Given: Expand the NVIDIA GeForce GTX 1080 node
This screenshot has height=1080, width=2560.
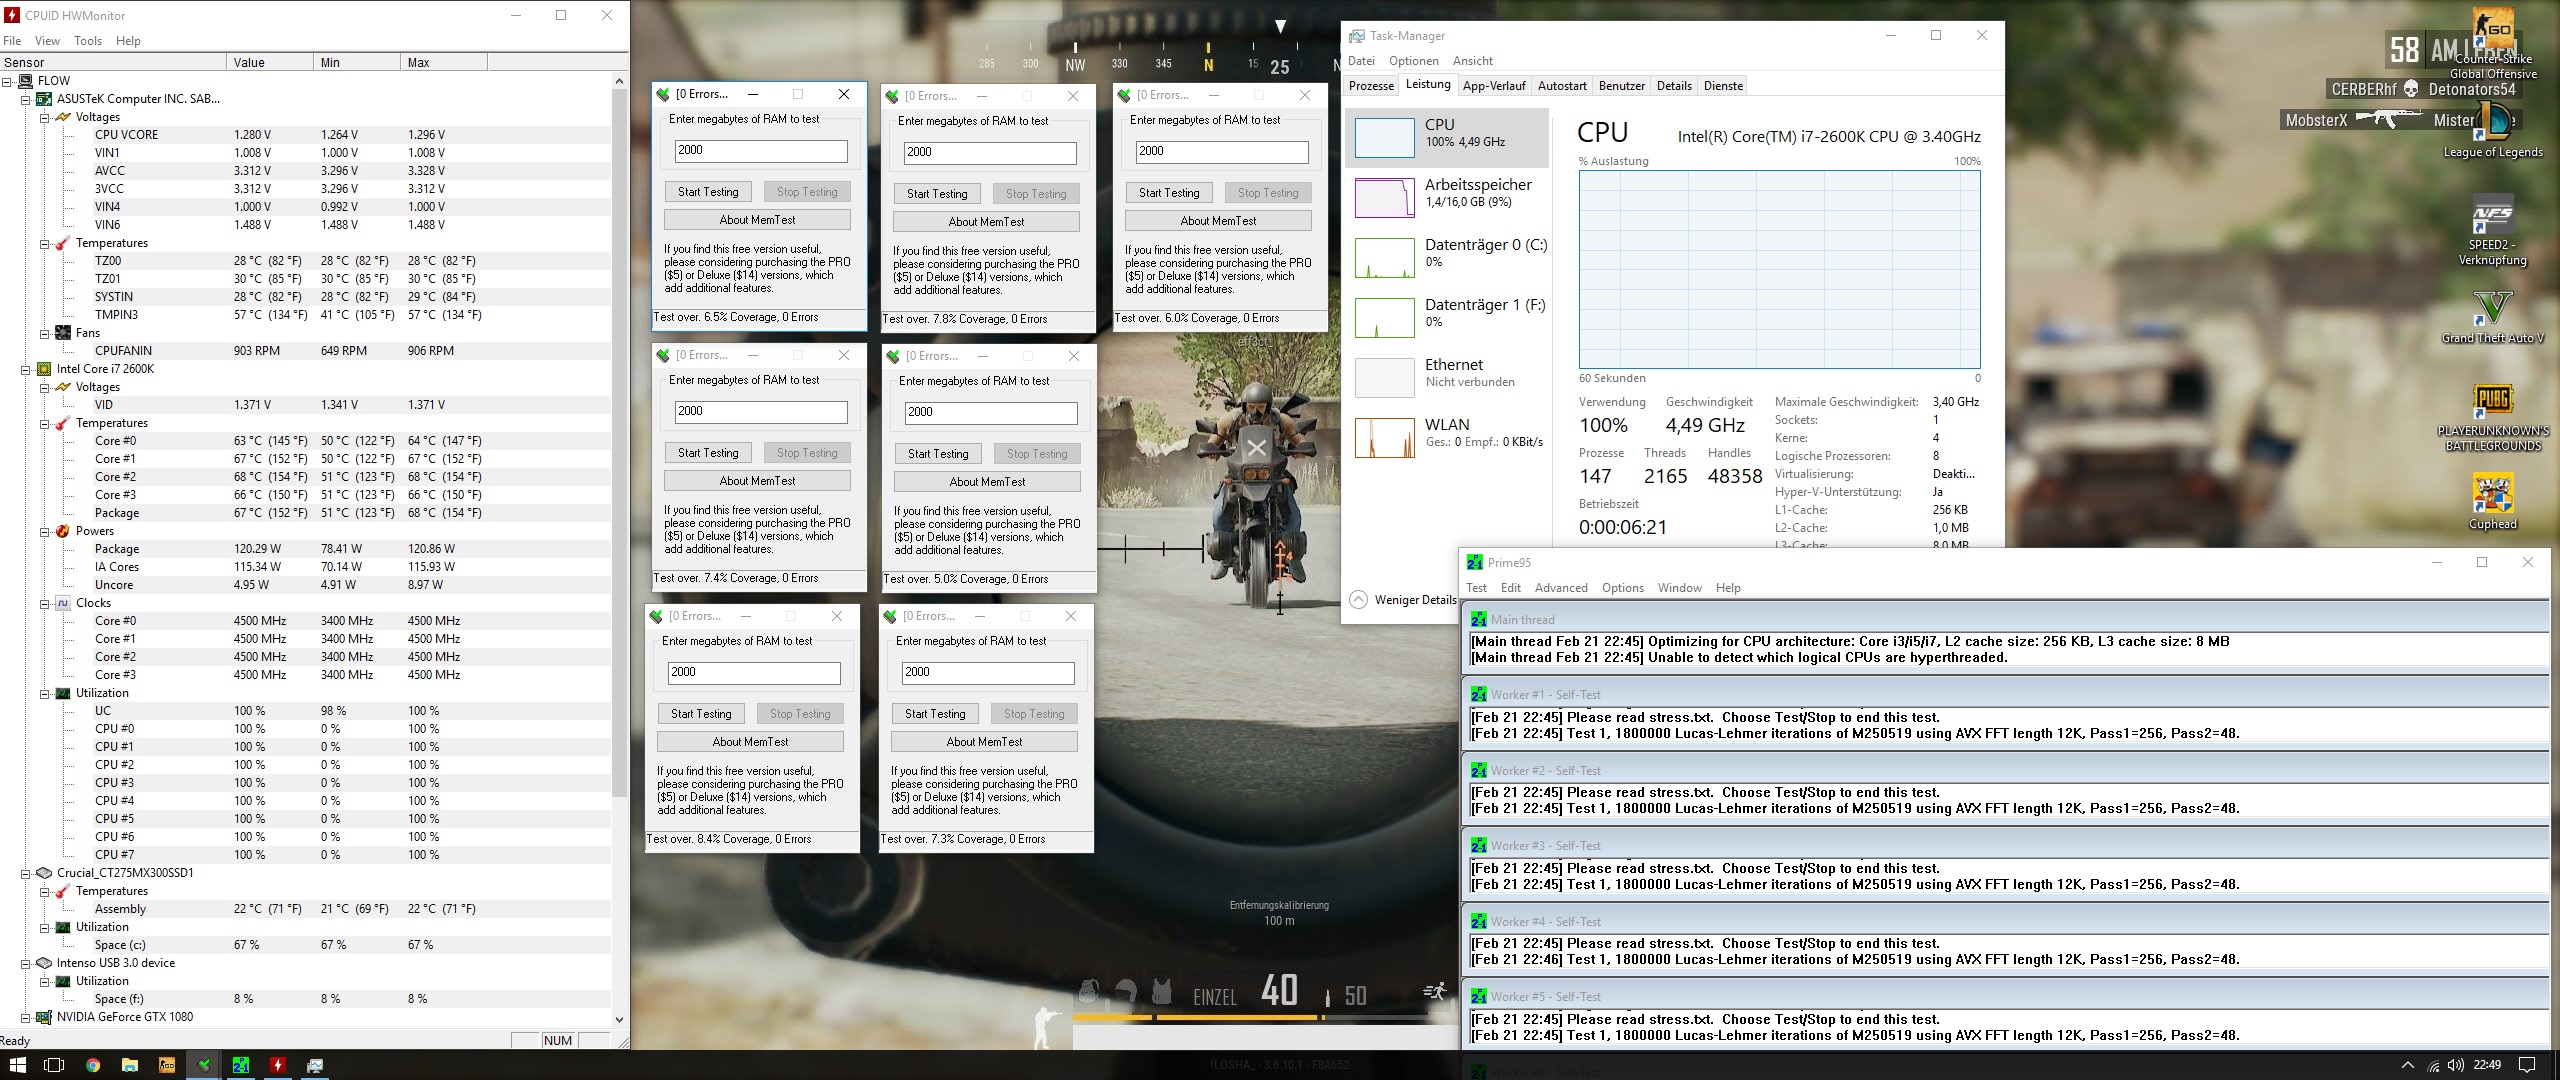Looking at the screenshot, I should (26, 1017).
